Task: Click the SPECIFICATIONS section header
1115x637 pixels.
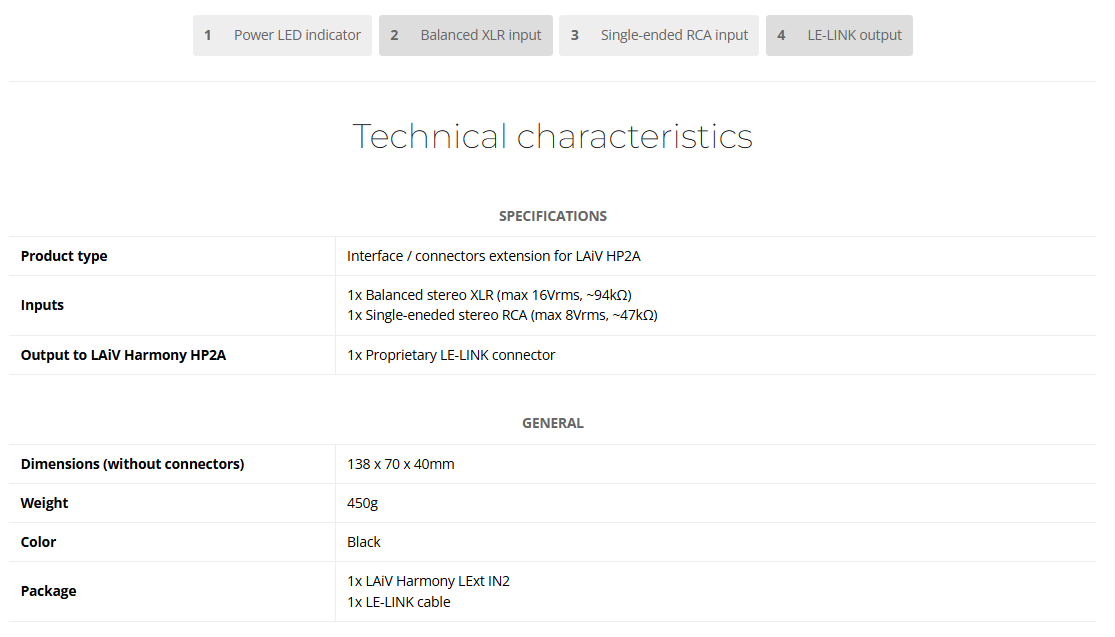Action: 553,216
